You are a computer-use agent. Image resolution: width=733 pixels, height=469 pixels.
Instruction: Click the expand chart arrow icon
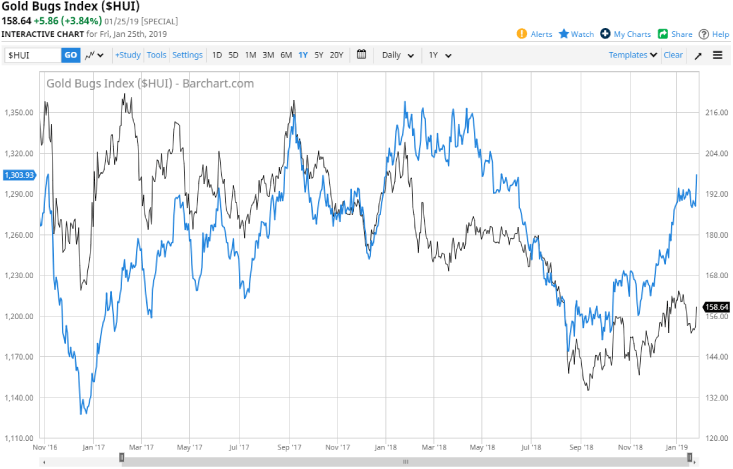tap(698, 55)
